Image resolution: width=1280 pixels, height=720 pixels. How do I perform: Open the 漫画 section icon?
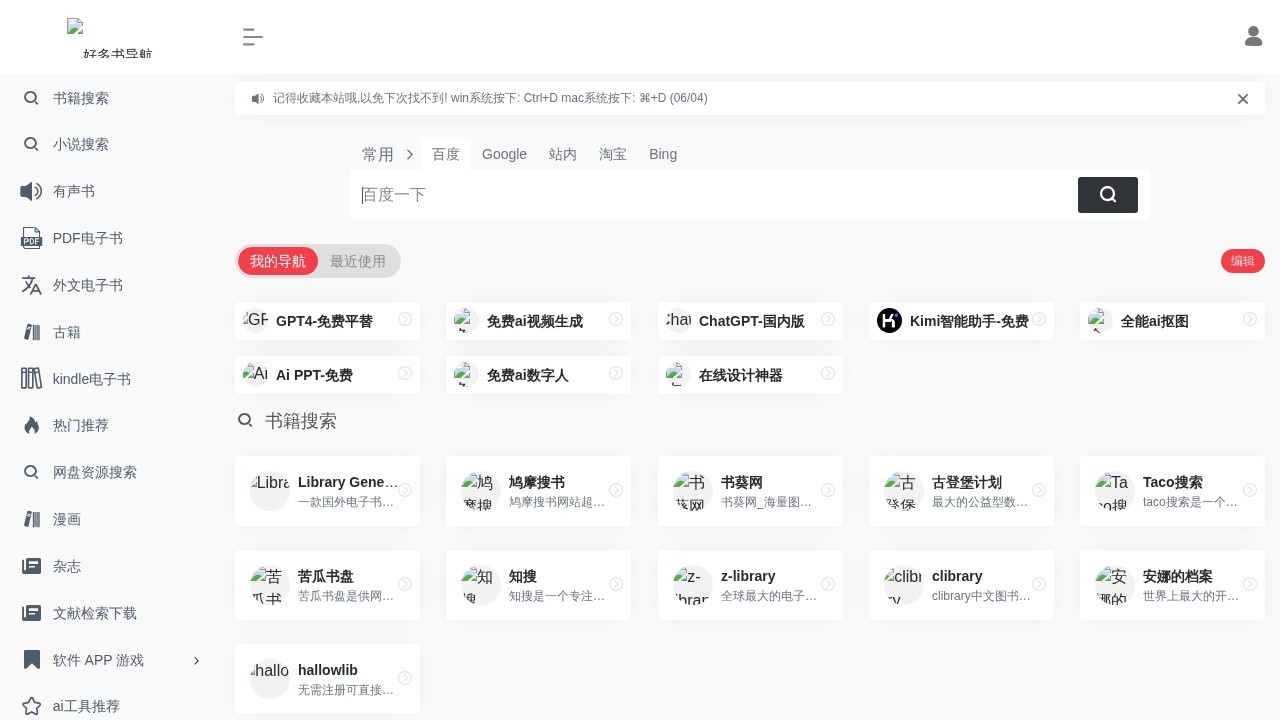pos(31,519)
